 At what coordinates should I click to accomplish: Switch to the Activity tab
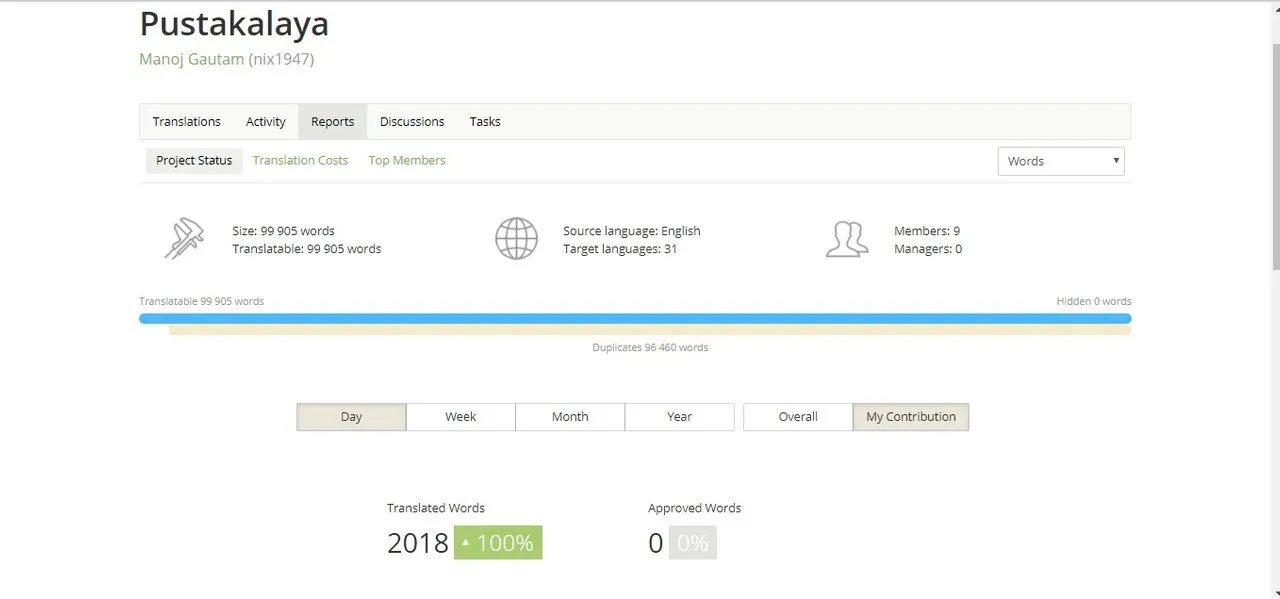click(266, 122)
